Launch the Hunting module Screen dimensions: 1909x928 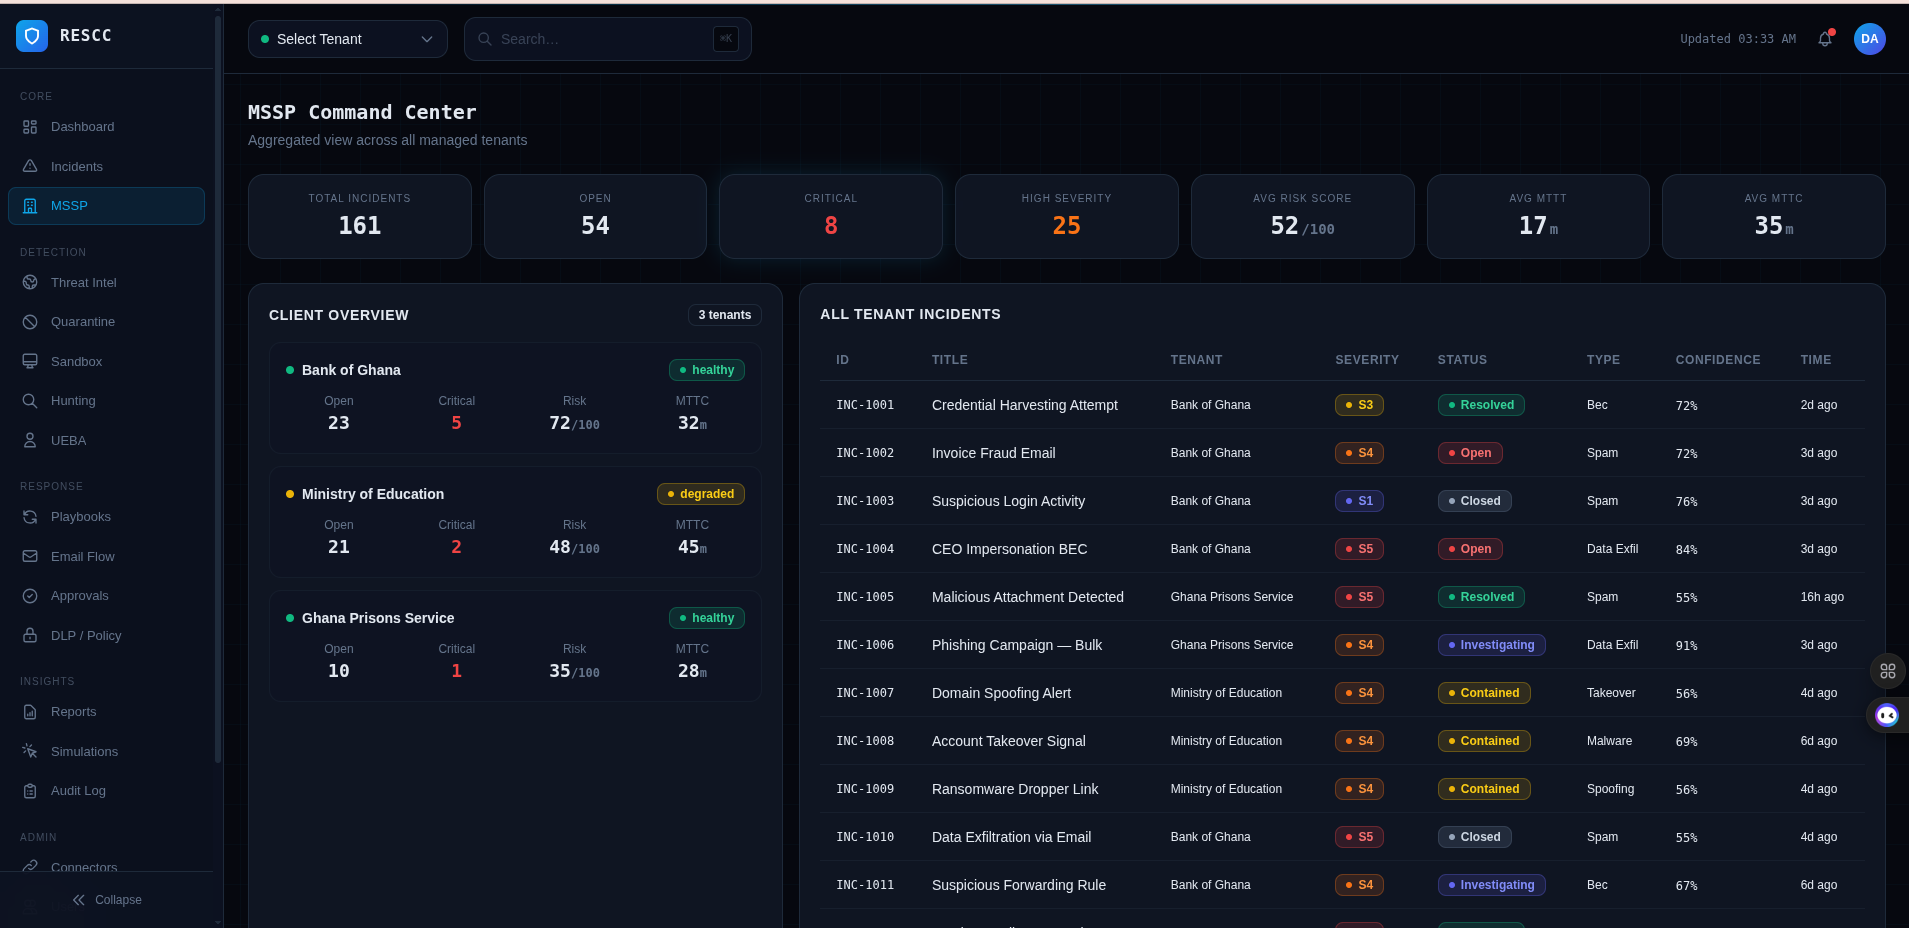pos(72,400)
